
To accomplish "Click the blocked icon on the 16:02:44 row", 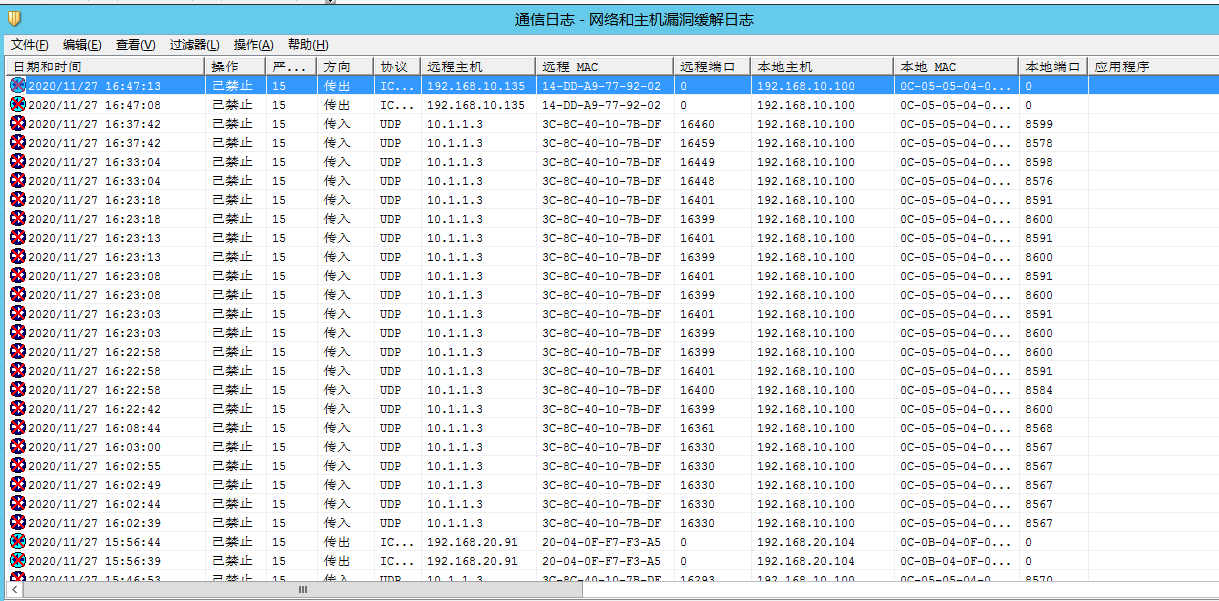I will pos(18,504).
